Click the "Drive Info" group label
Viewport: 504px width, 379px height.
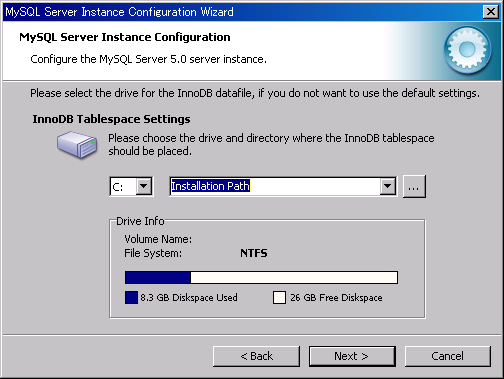click(140, 221)
